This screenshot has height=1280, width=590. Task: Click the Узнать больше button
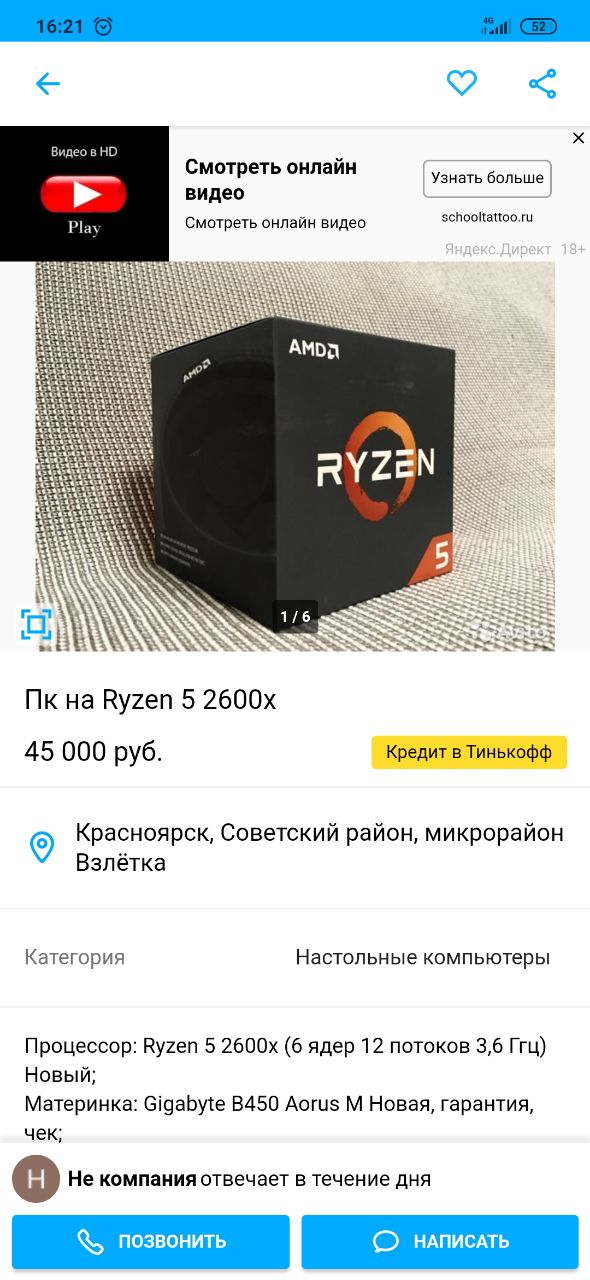[x=487, y=179]
